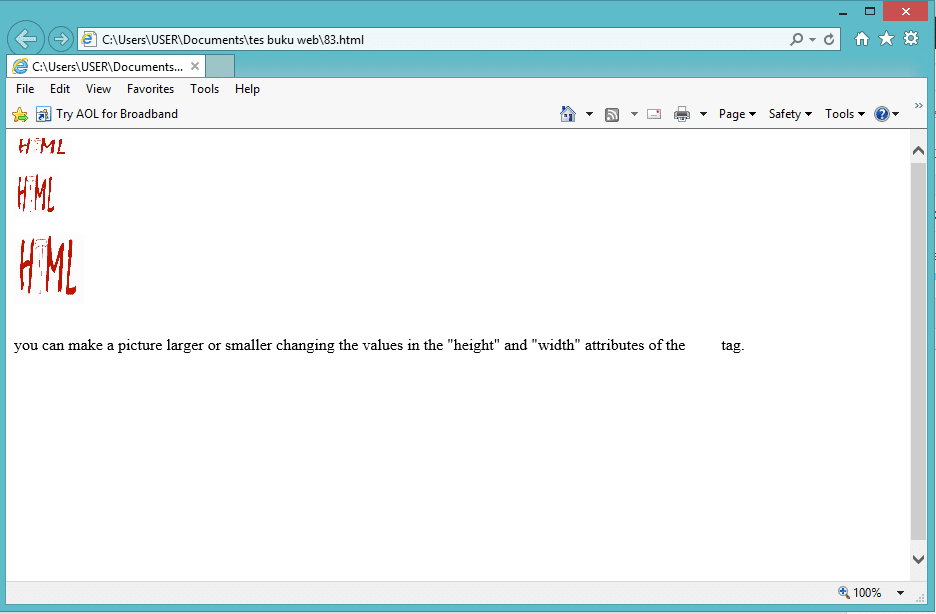
Task: Go forward using the forward arrow
Action: pyautogui.click(x=59, y=37)
